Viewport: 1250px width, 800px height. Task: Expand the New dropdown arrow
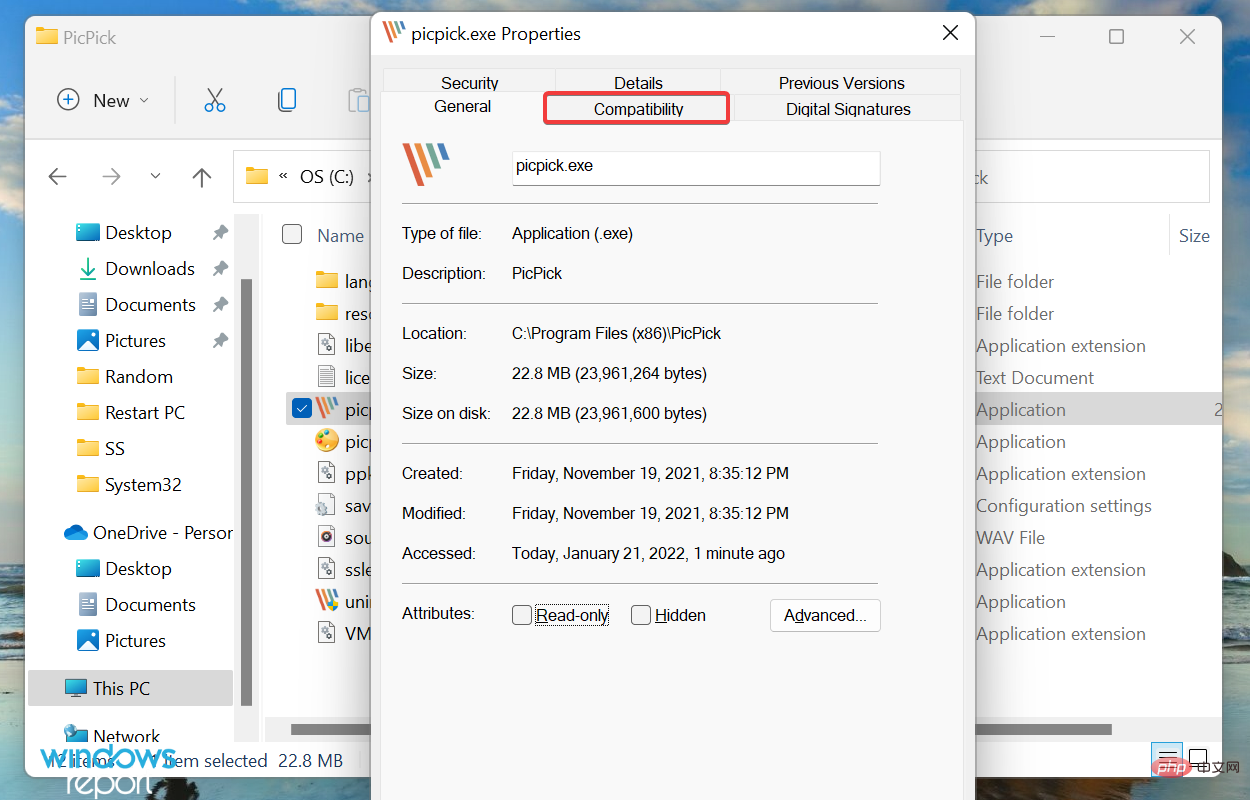click(144, 100)
